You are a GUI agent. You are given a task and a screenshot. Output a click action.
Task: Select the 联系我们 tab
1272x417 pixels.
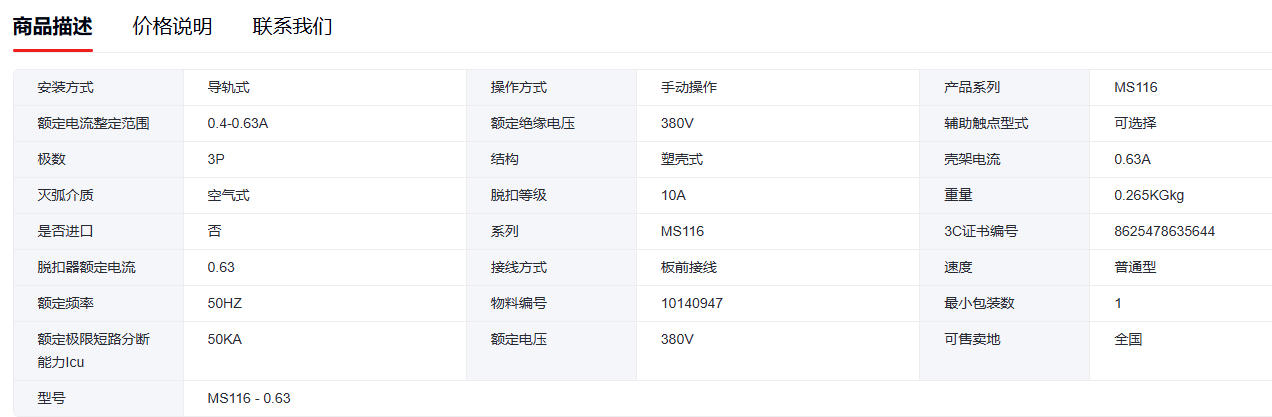292,27
